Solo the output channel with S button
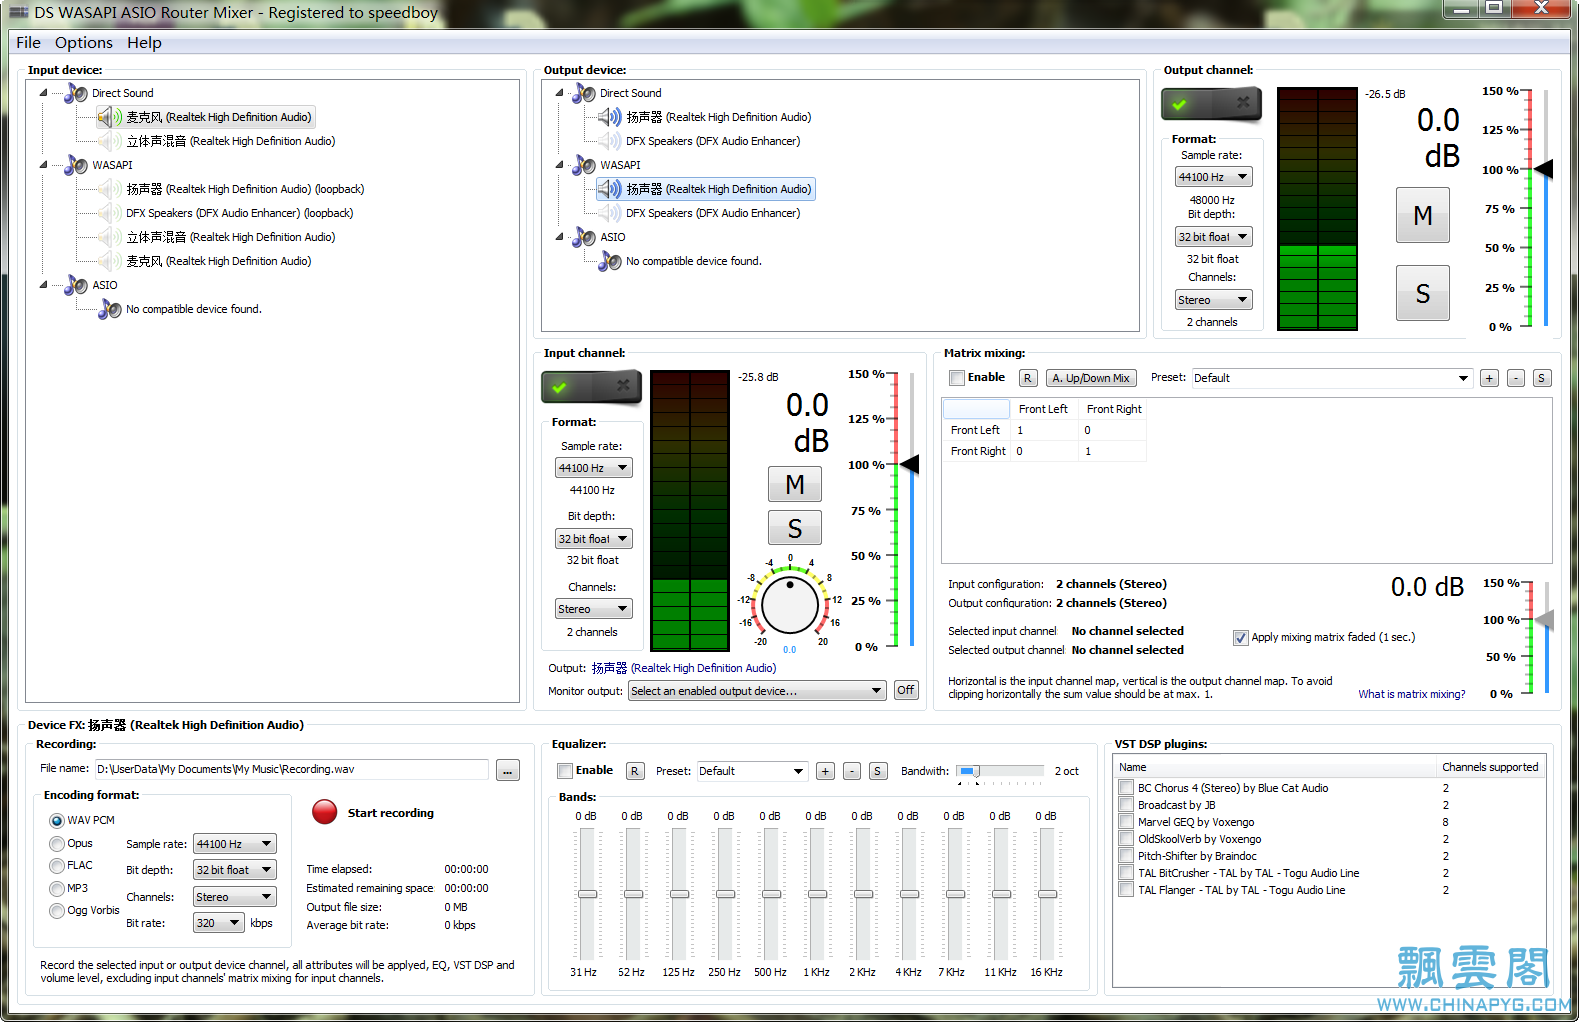Screen dimensions: 1579x1022 [1423, 294]
